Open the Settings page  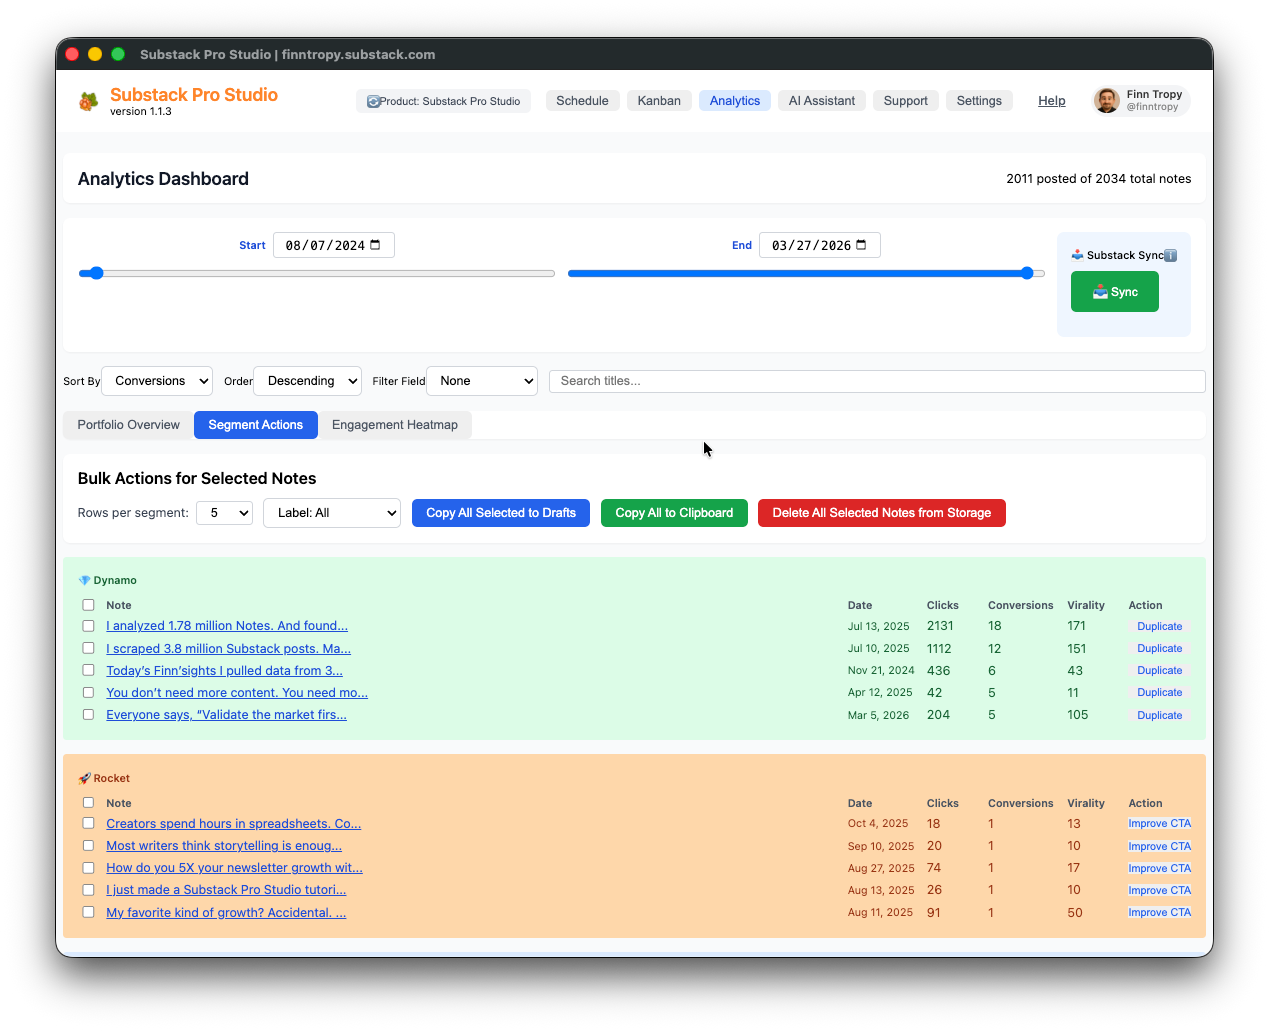point(979,101)
